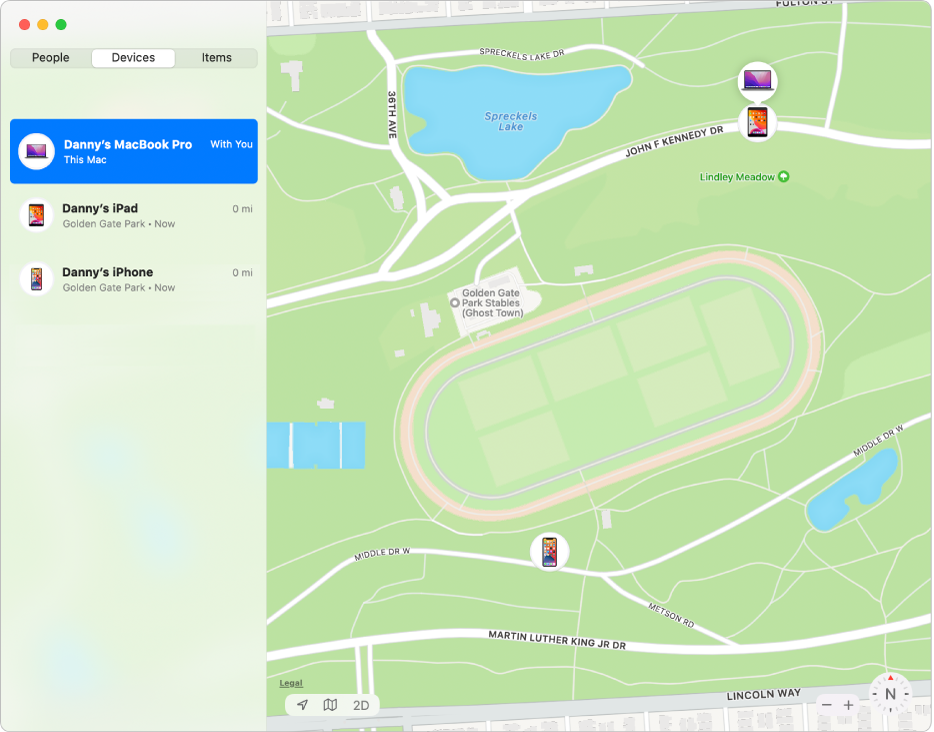Image resolution: width=934 pixels, height=732 pixels.
Task: Click the iPhone thumbnail next to Danny's iPhone
Action: coord(36,279)
